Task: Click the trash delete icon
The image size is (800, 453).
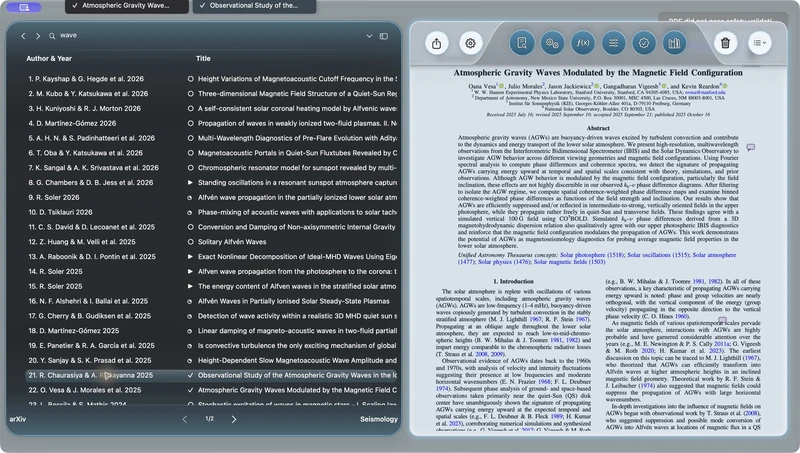Action: click(725, 43)
